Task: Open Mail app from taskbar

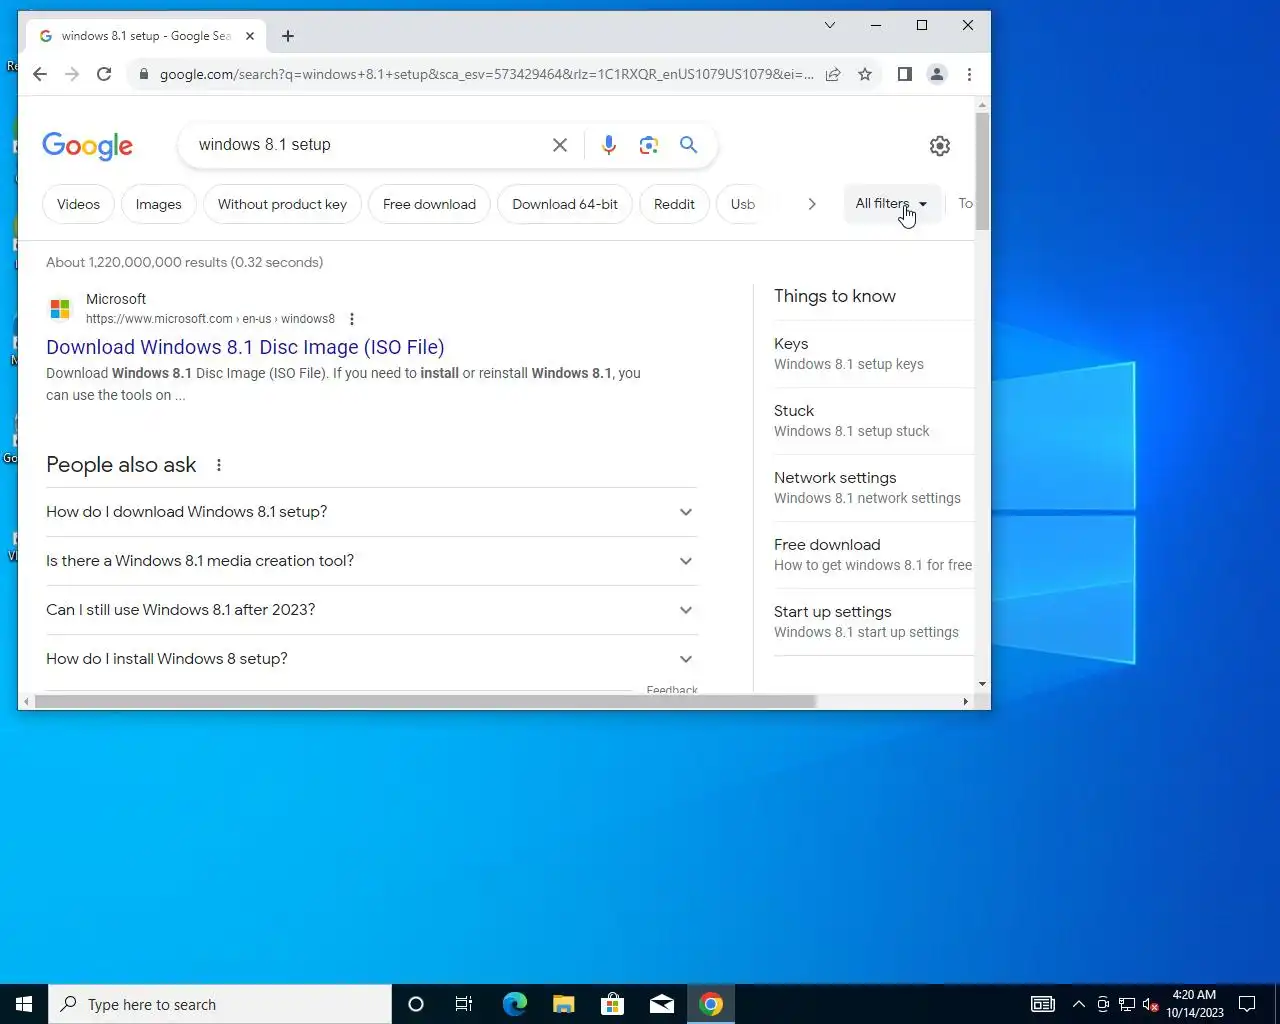Action: pyautogui.click(x=662, y=1004)
